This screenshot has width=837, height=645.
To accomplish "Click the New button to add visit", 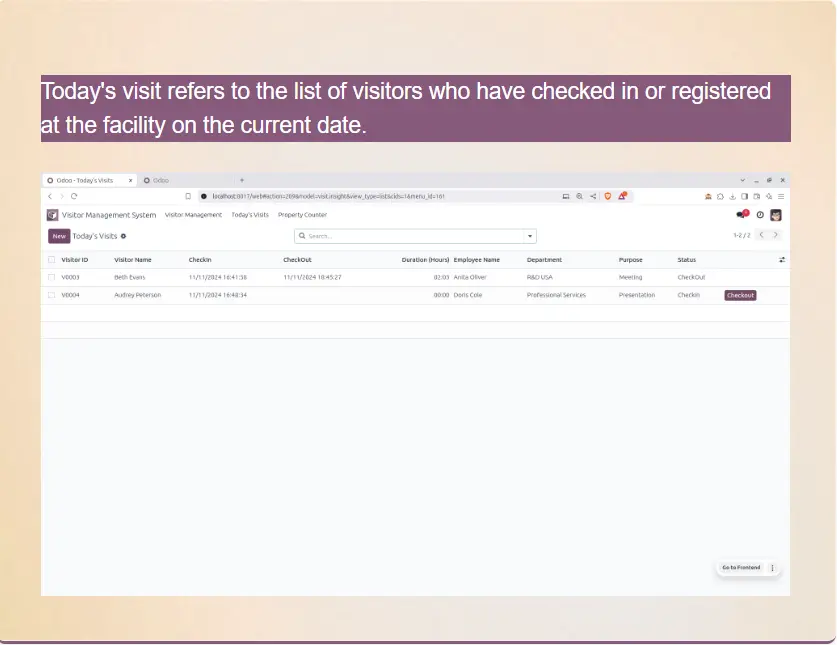I will coord(59,237).
